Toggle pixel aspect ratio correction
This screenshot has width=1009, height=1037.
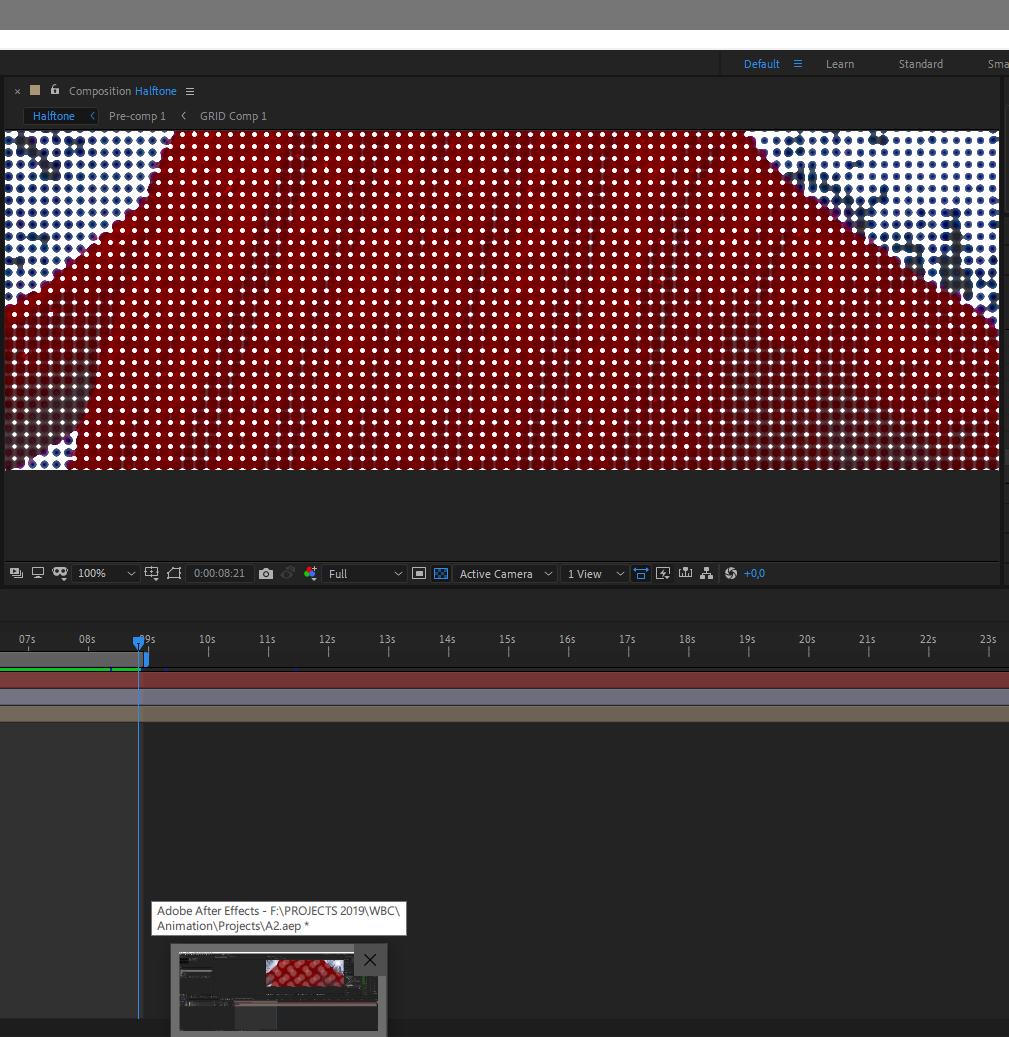[x=419, y=573]
